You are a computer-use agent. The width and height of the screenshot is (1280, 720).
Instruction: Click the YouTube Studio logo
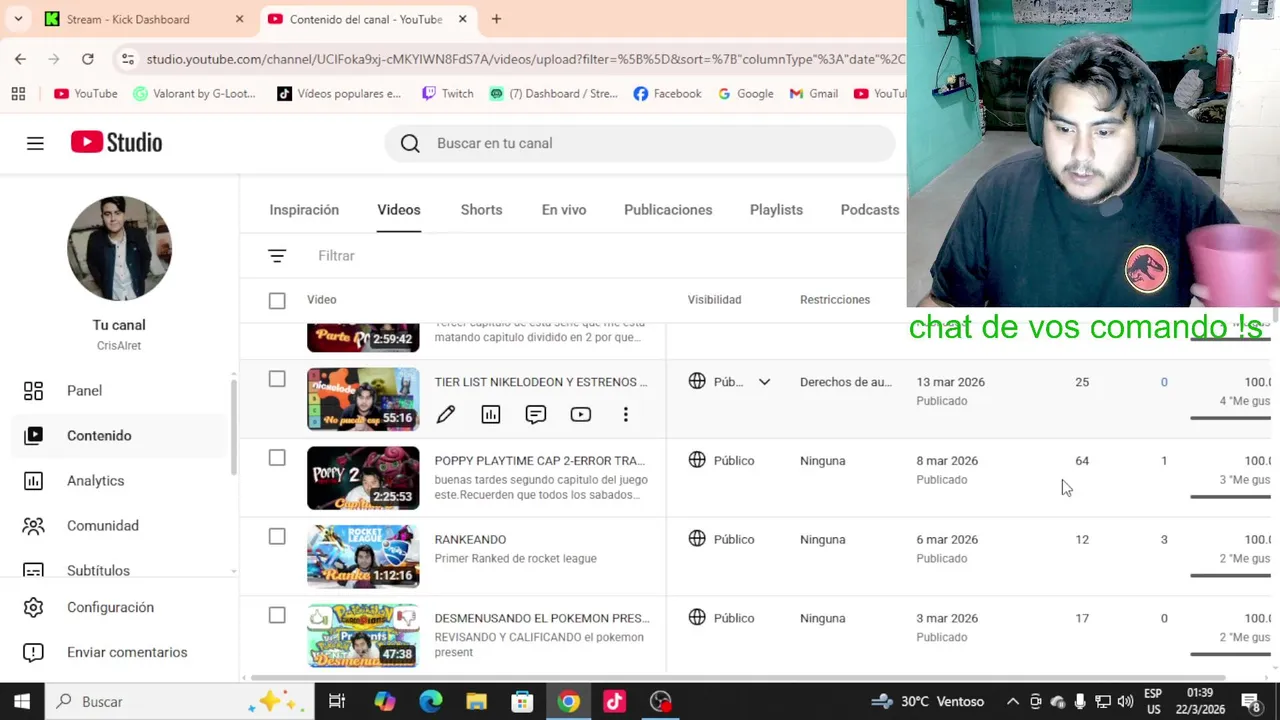[116, 143]
